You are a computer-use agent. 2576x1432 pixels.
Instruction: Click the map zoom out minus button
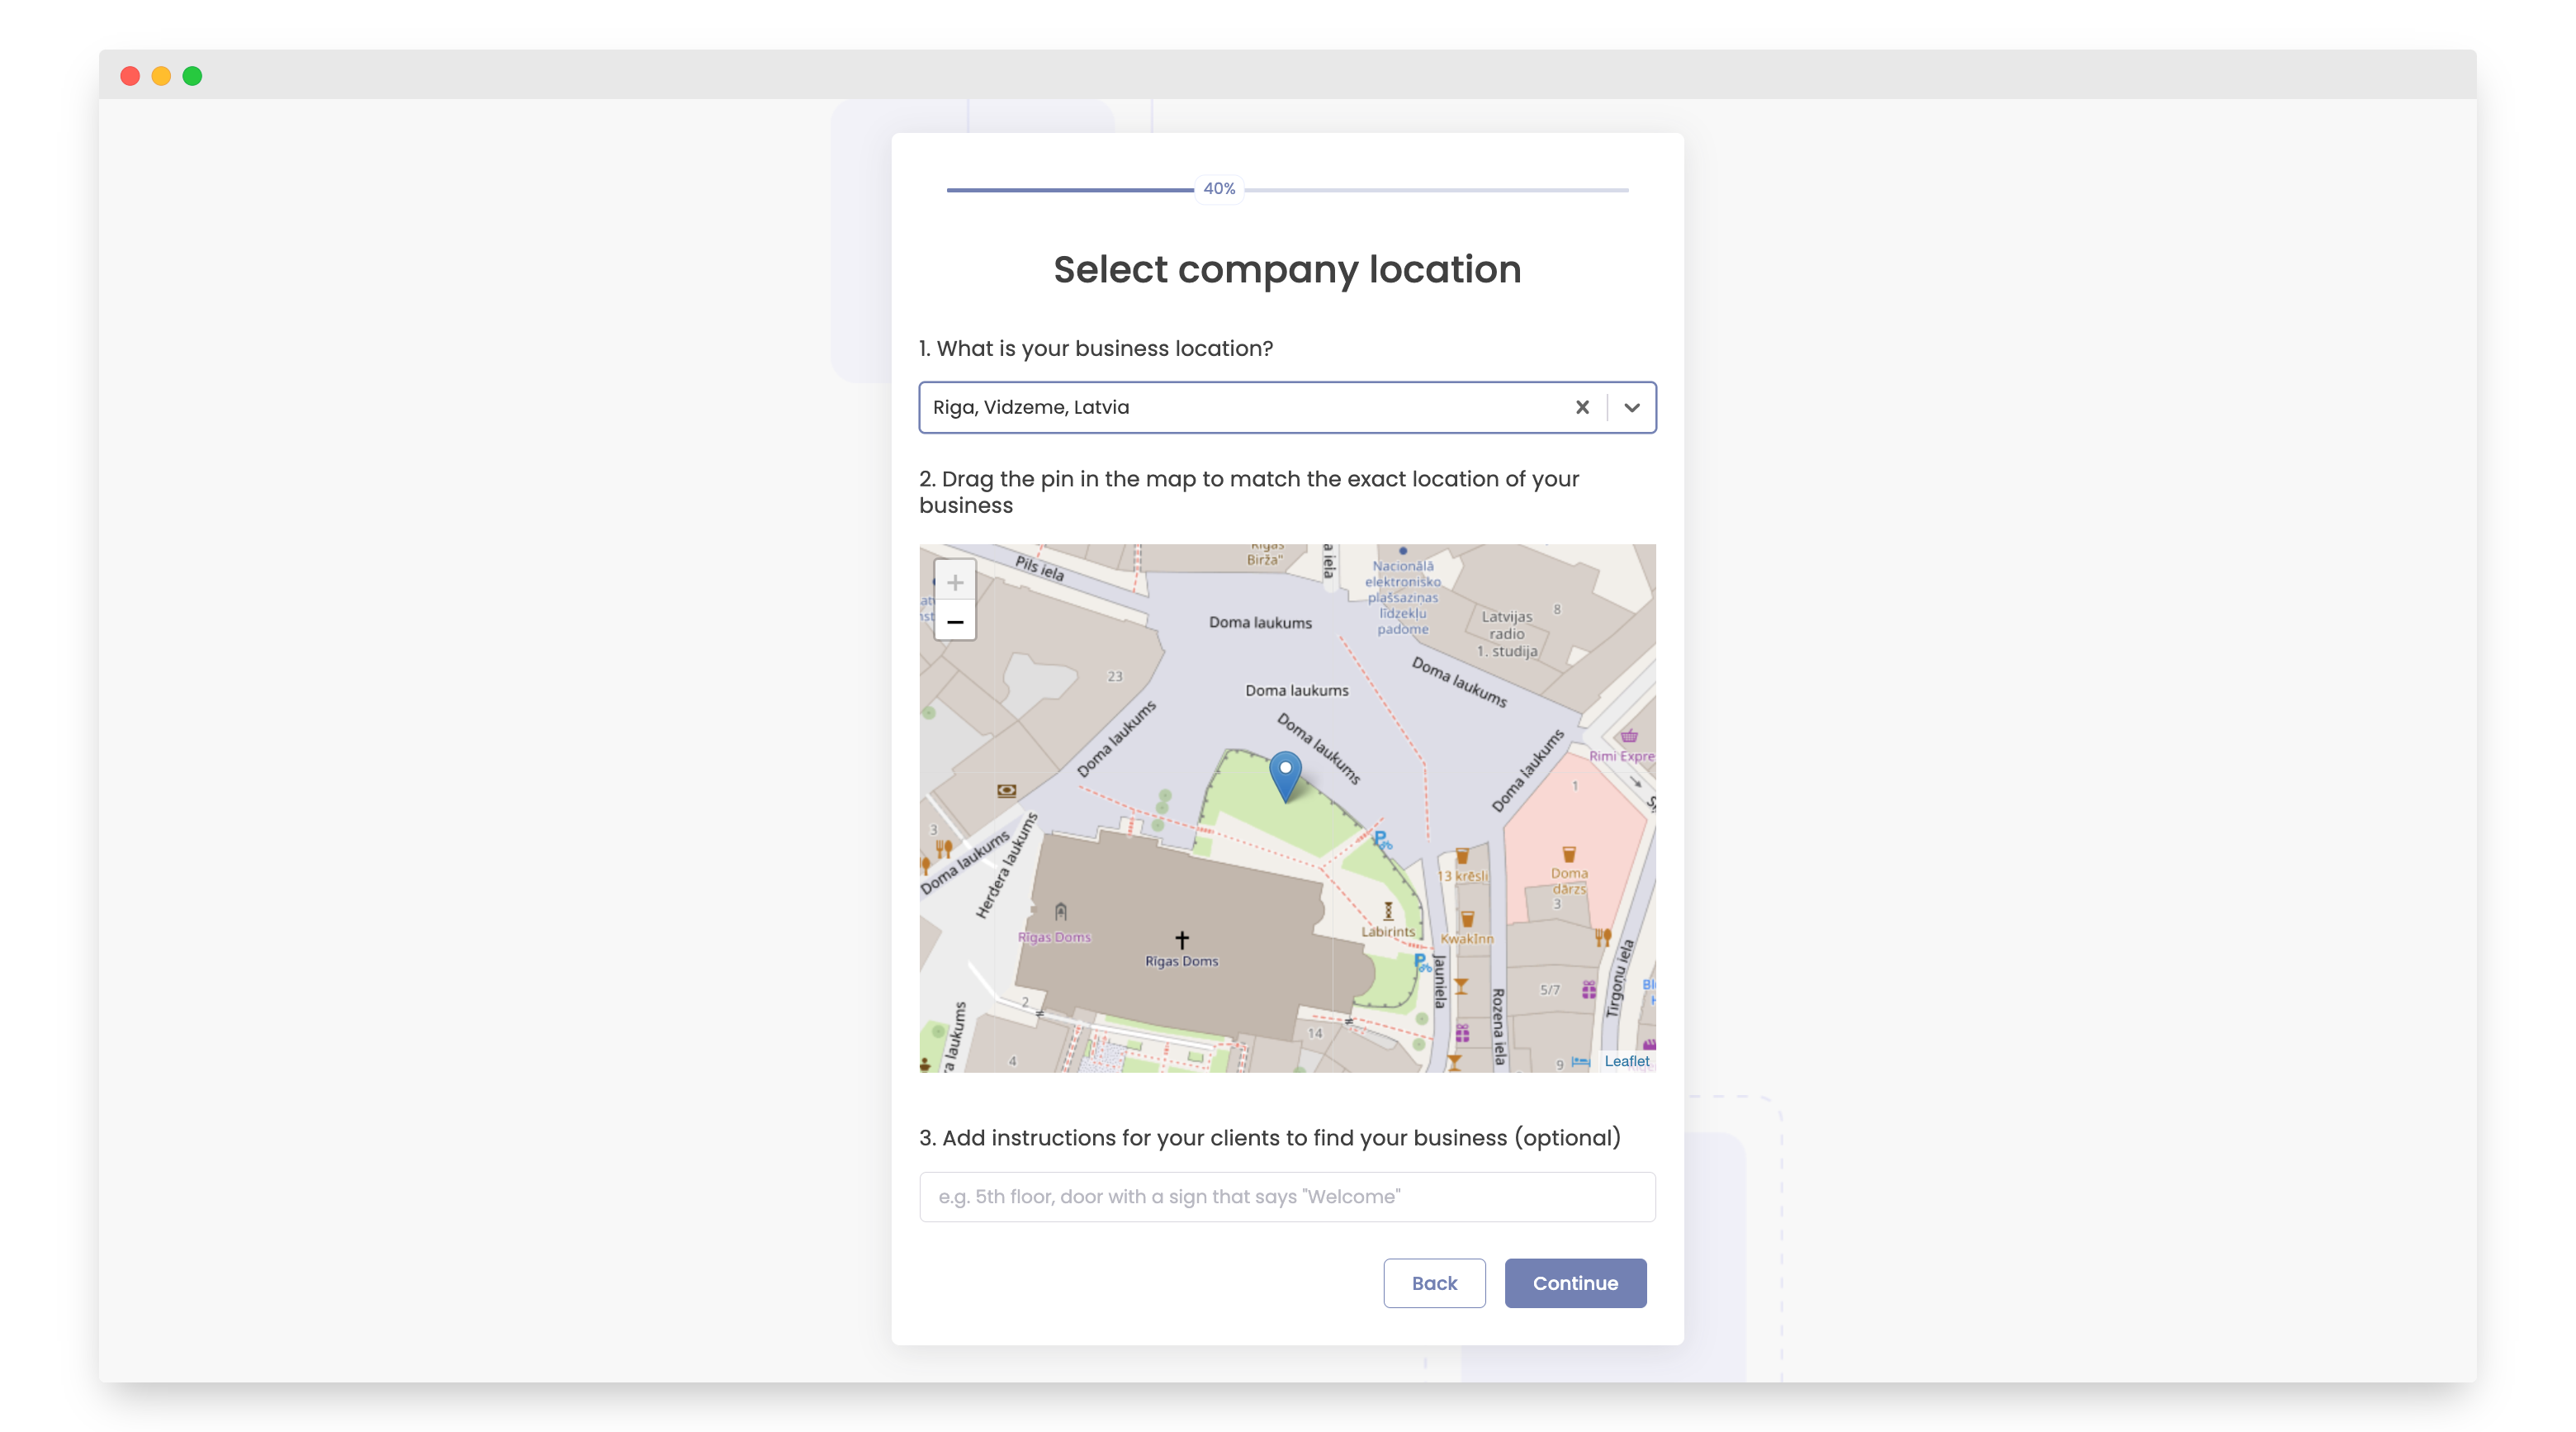(x=954, y=622)
